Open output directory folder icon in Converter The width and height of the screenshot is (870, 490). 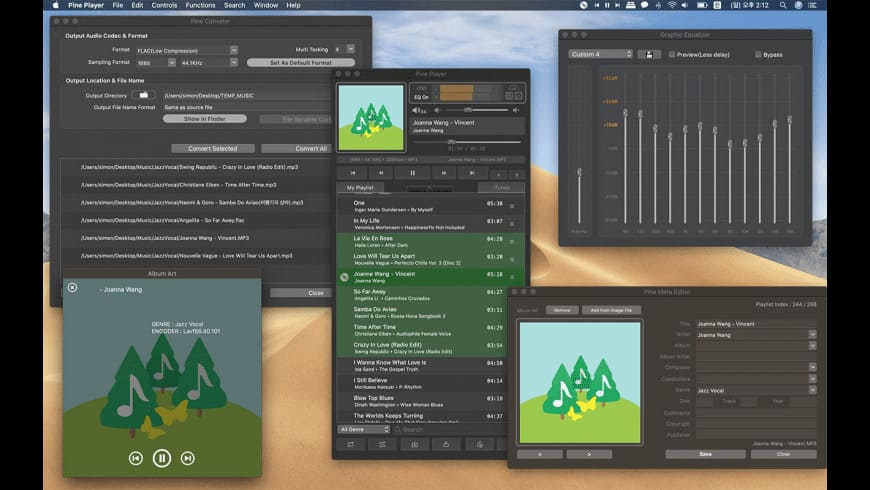pyautogui.click(x=143, y=95)
